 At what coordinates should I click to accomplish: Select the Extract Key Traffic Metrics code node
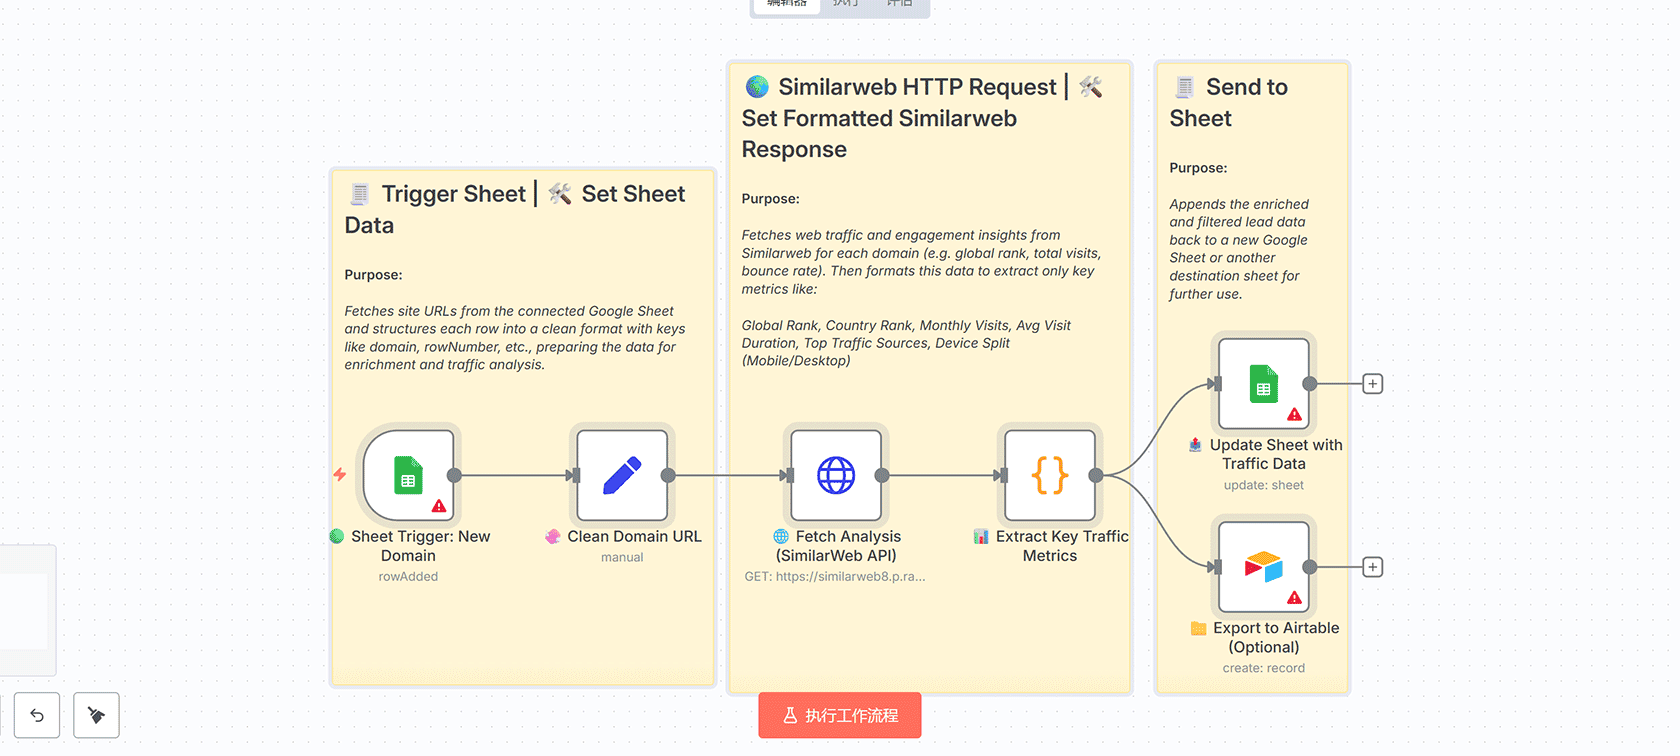(1049, 477)
